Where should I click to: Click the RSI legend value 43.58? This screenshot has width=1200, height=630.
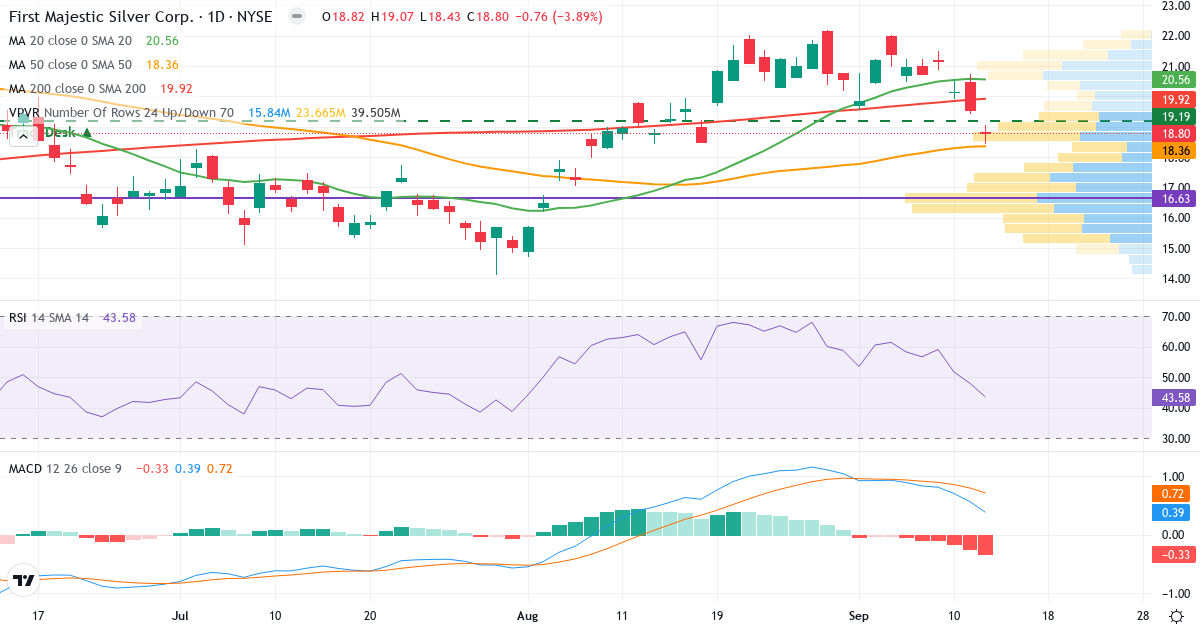pyautogui.click(x=119, y=318)
